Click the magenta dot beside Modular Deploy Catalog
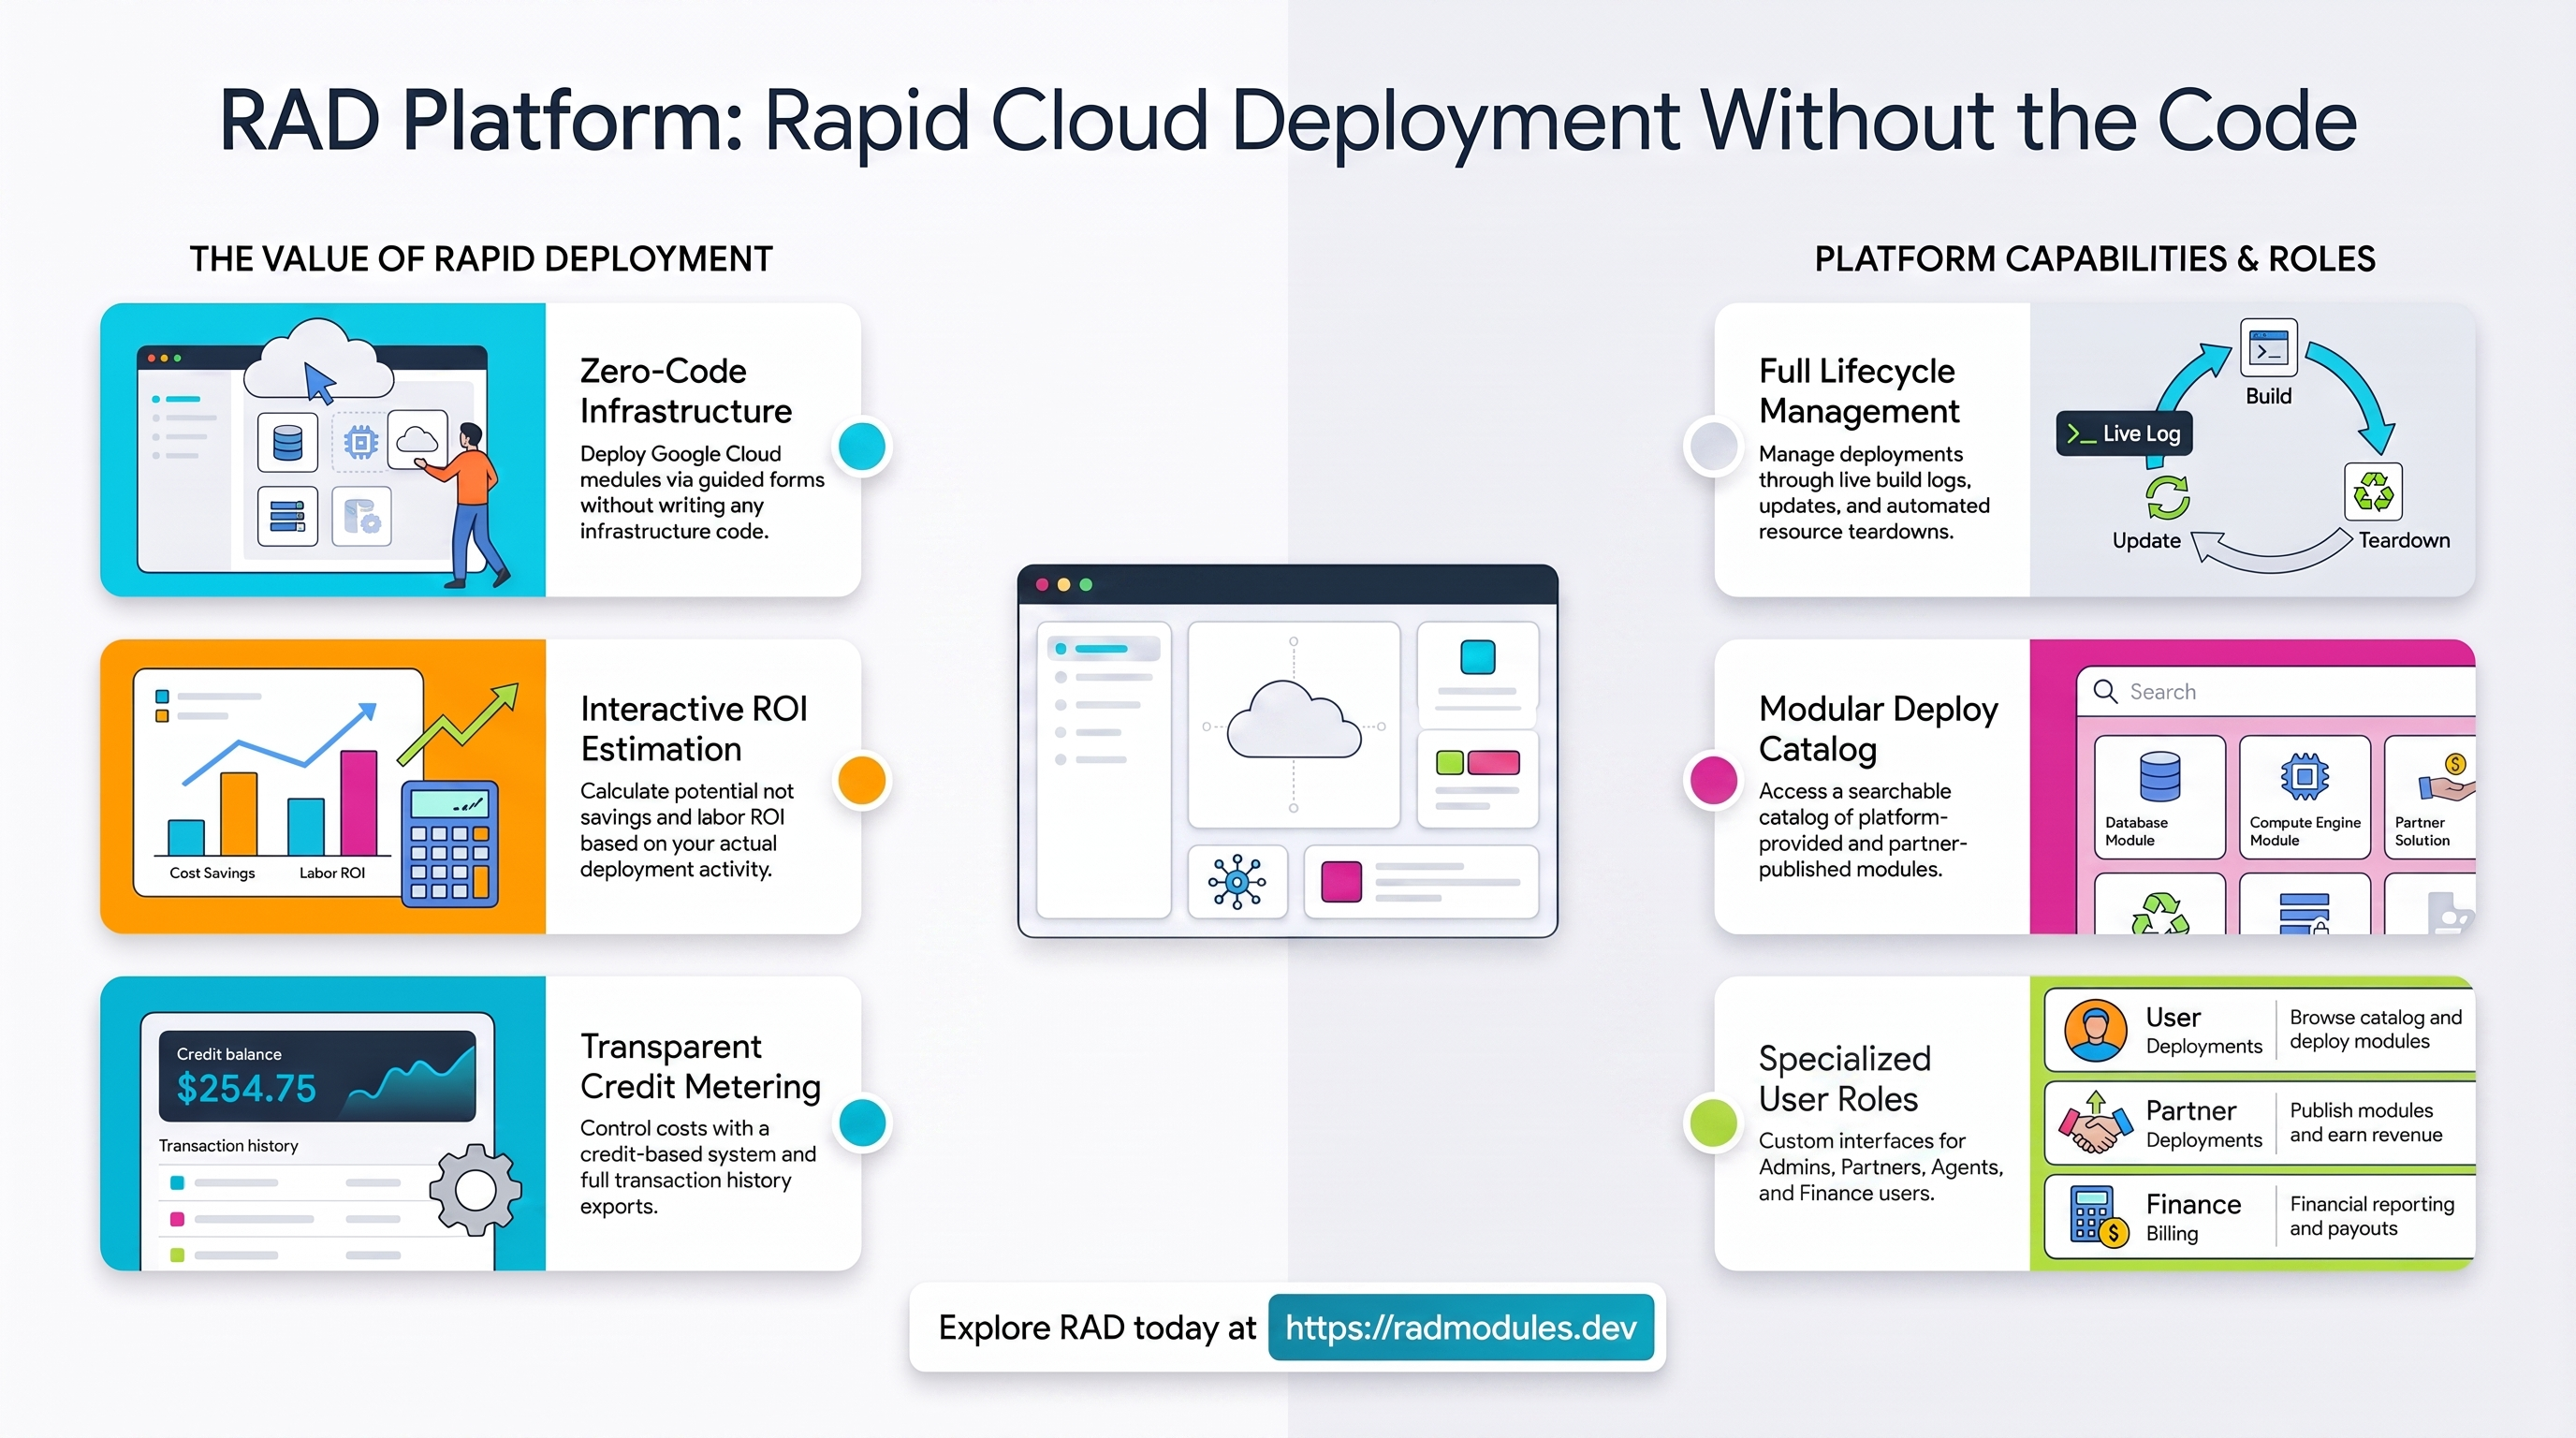 [1714, 780]
